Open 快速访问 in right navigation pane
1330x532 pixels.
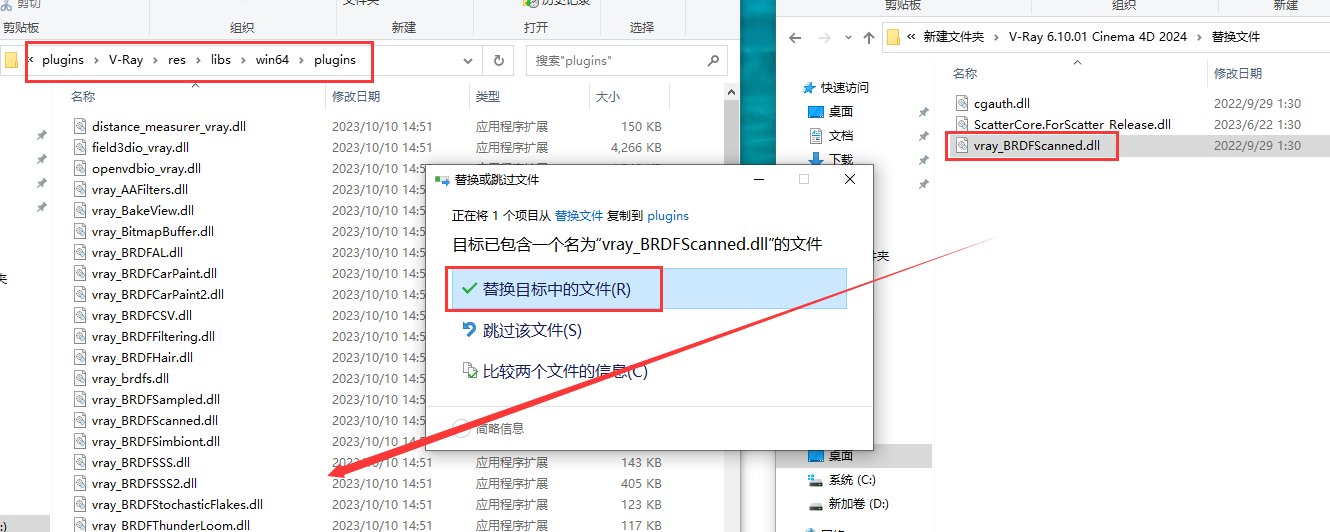click(x=845, y=88)
